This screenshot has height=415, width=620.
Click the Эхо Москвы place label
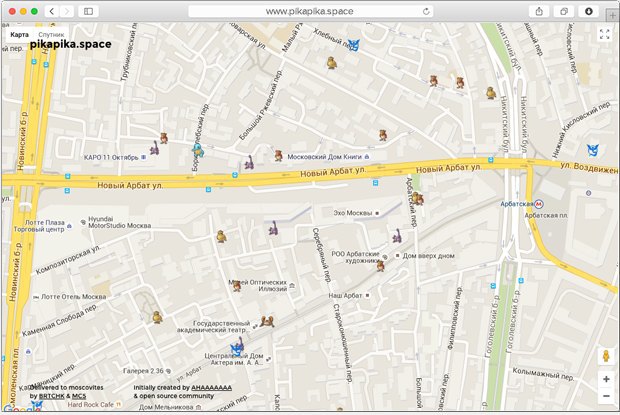353,213
